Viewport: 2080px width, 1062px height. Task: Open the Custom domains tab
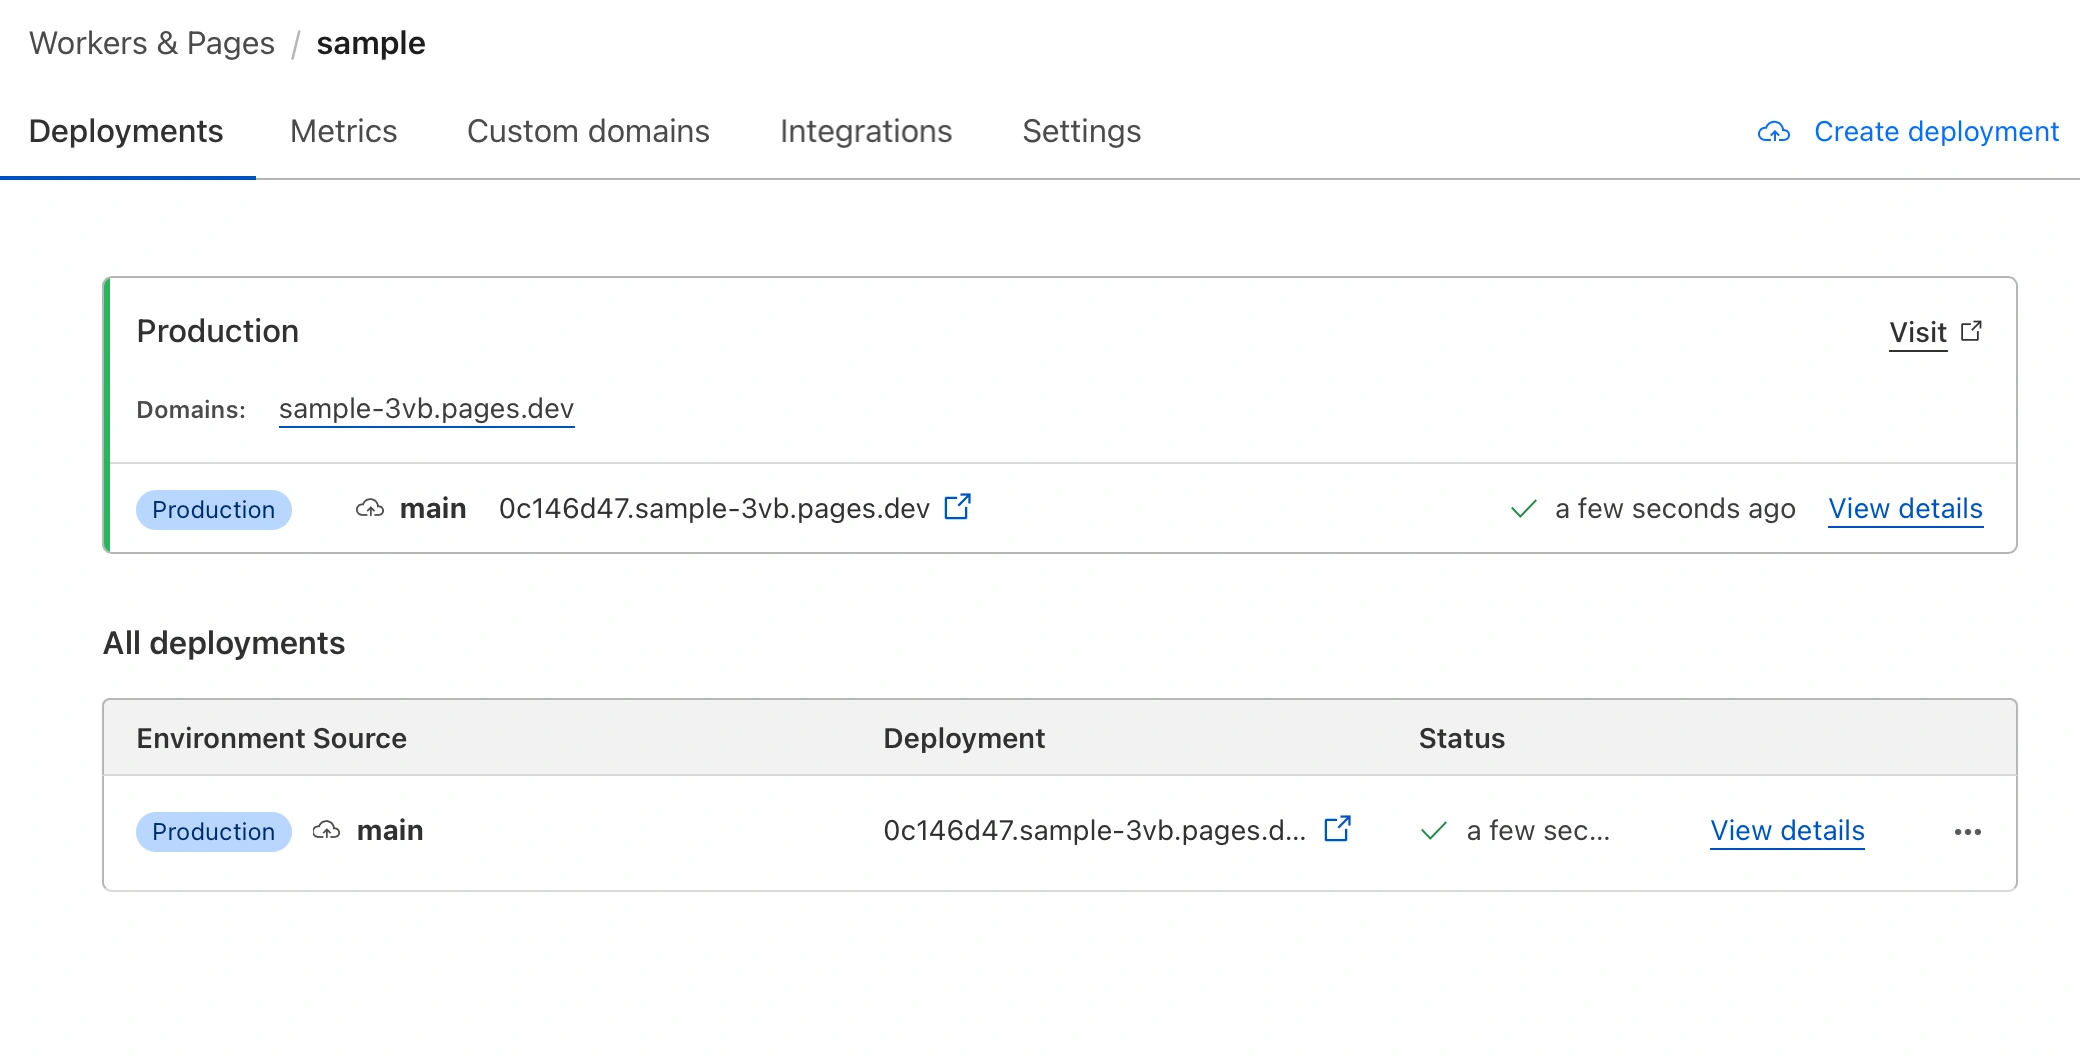[x=588, y=132]
